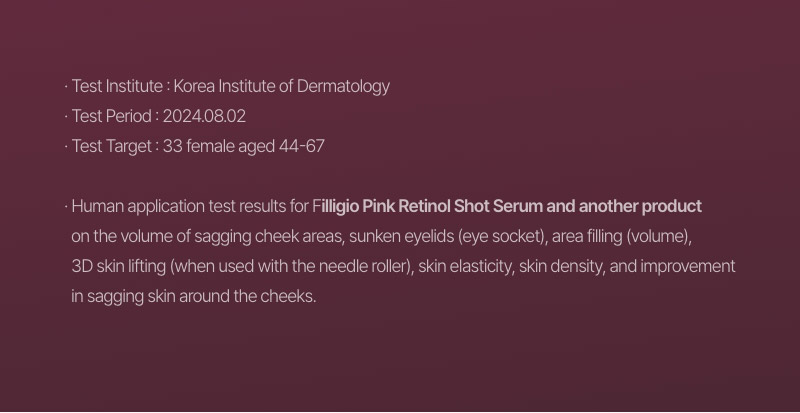Select the "Korea Institute of Dermatology" text
This screenshot has width=800, height=413.
click(282, 86)
